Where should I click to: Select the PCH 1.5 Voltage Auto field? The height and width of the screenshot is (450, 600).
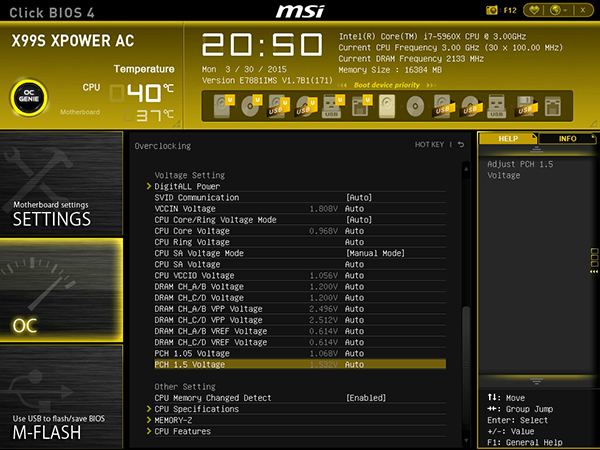[x=354, y=364]
